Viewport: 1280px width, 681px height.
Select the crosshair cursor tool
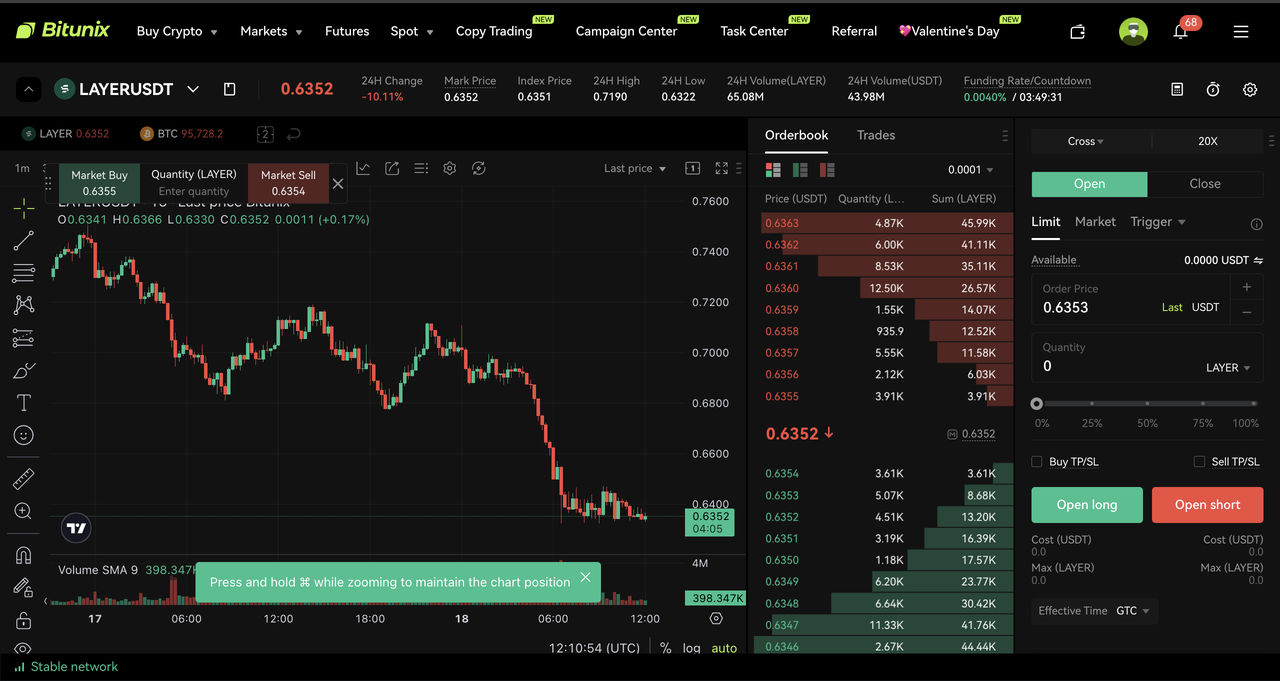coord(22,208)
